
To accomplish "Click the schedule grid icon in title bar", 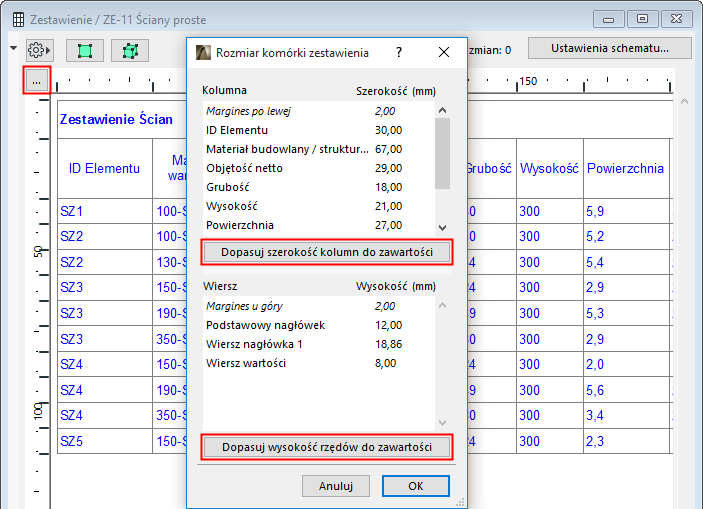I will point(18,20).
